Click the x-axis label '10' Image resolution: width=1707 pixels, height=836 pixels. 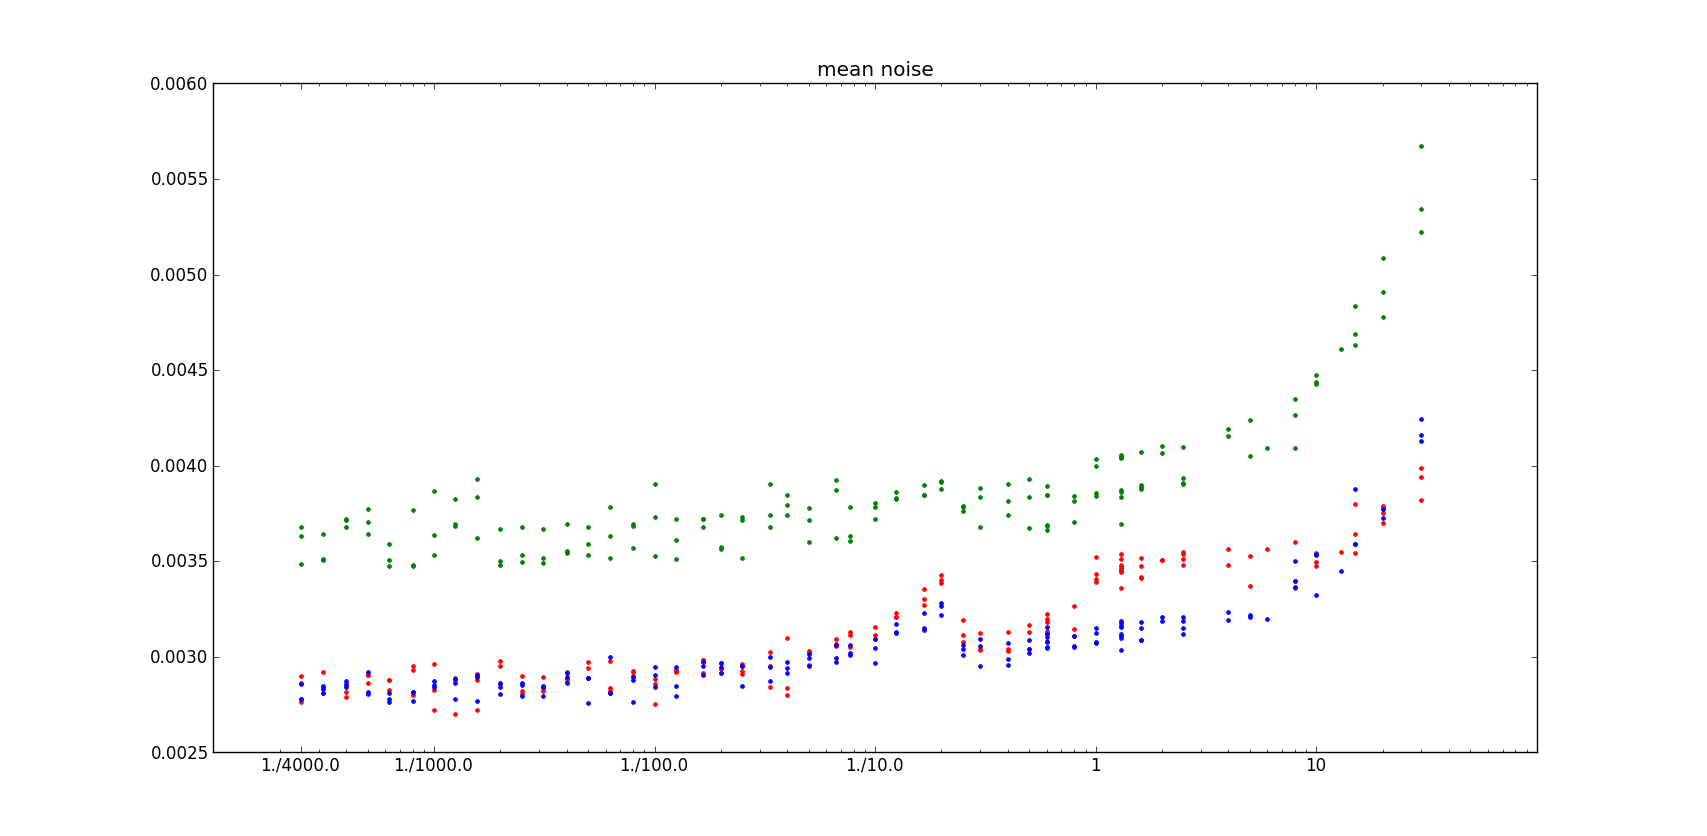[1316, 766]
